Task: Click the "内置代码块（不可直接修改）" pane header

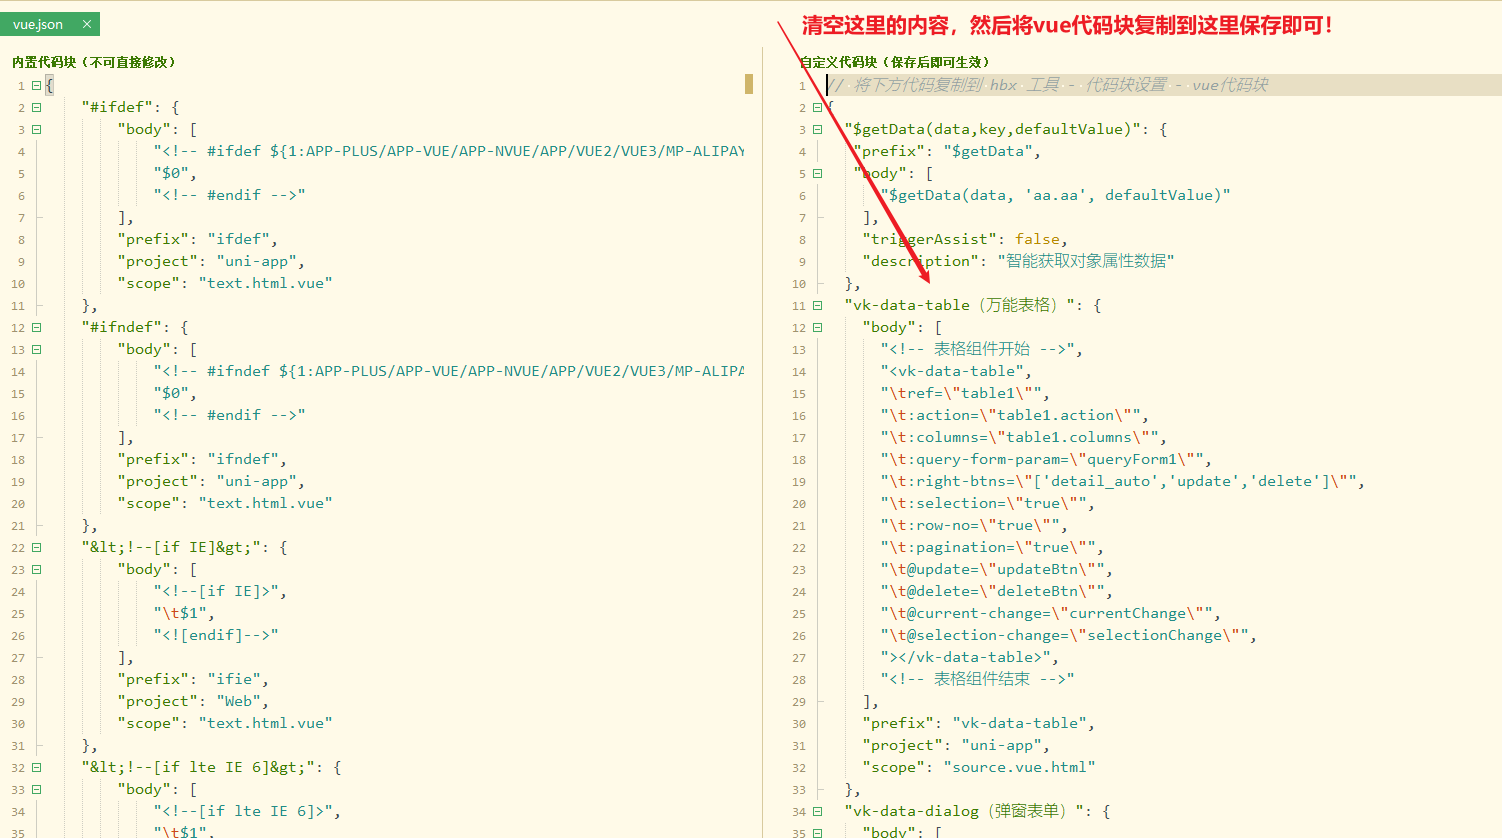Action: click(x=96, y=62)
